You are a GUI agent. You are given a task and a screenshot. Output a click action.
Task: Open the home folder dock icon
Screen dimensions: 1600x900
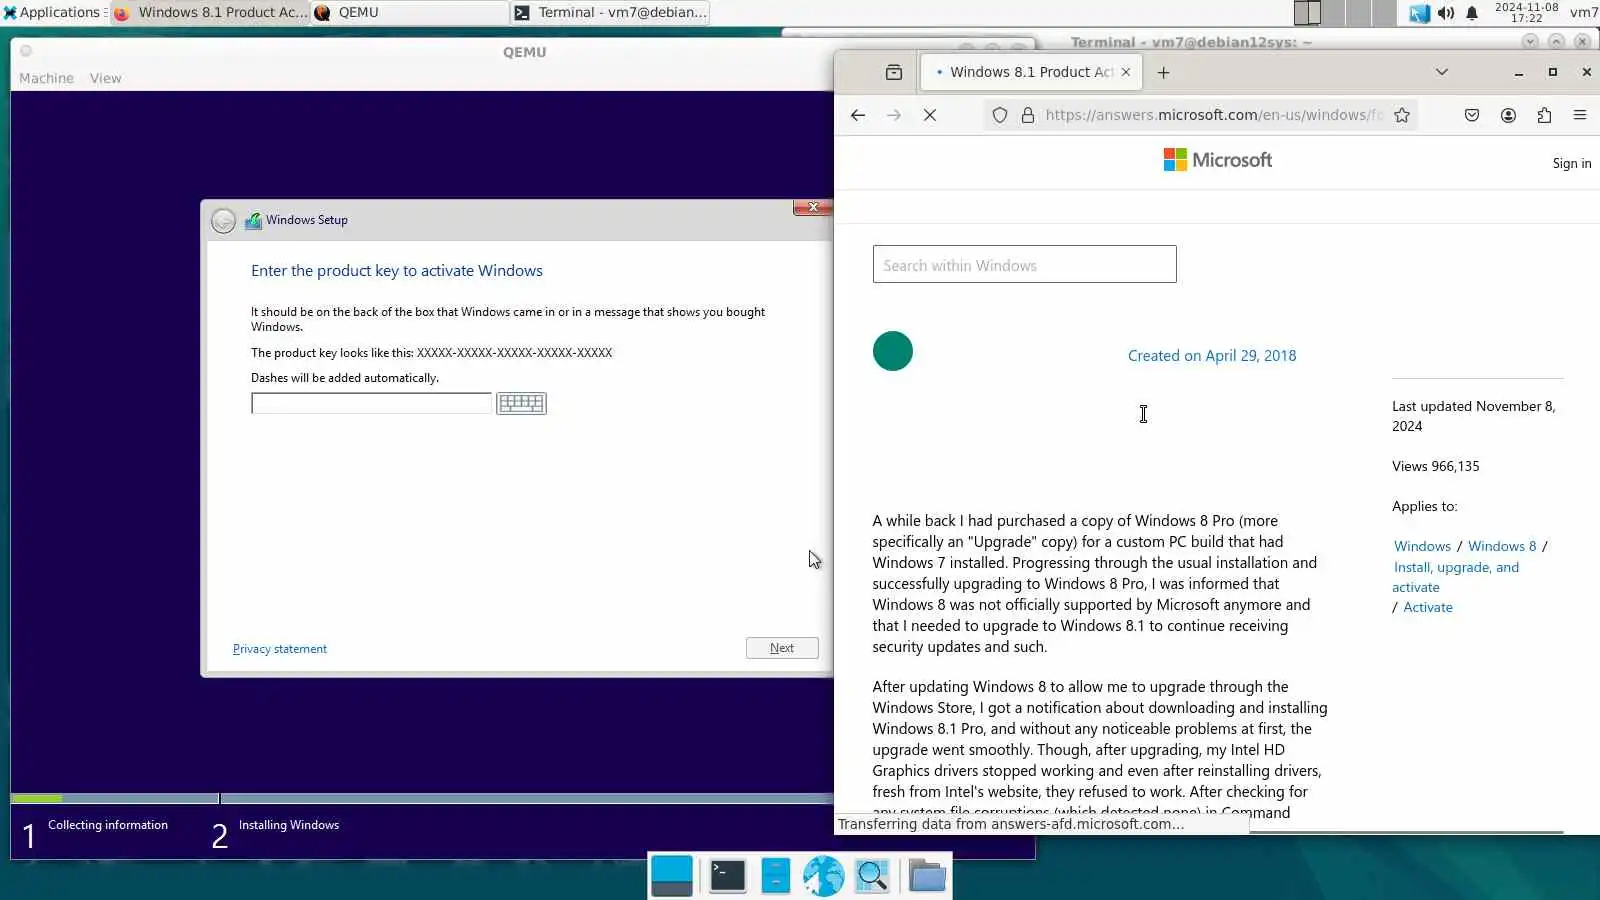point(927,876)
